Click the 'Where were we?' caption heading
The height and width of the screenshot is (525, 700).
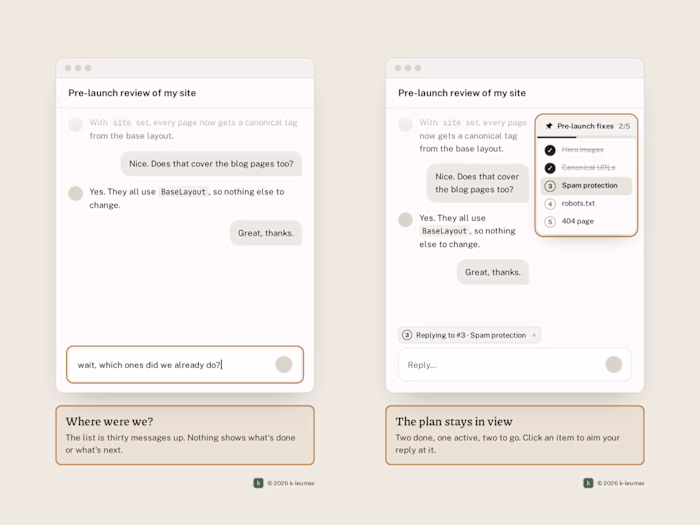[x=109, y=421]
